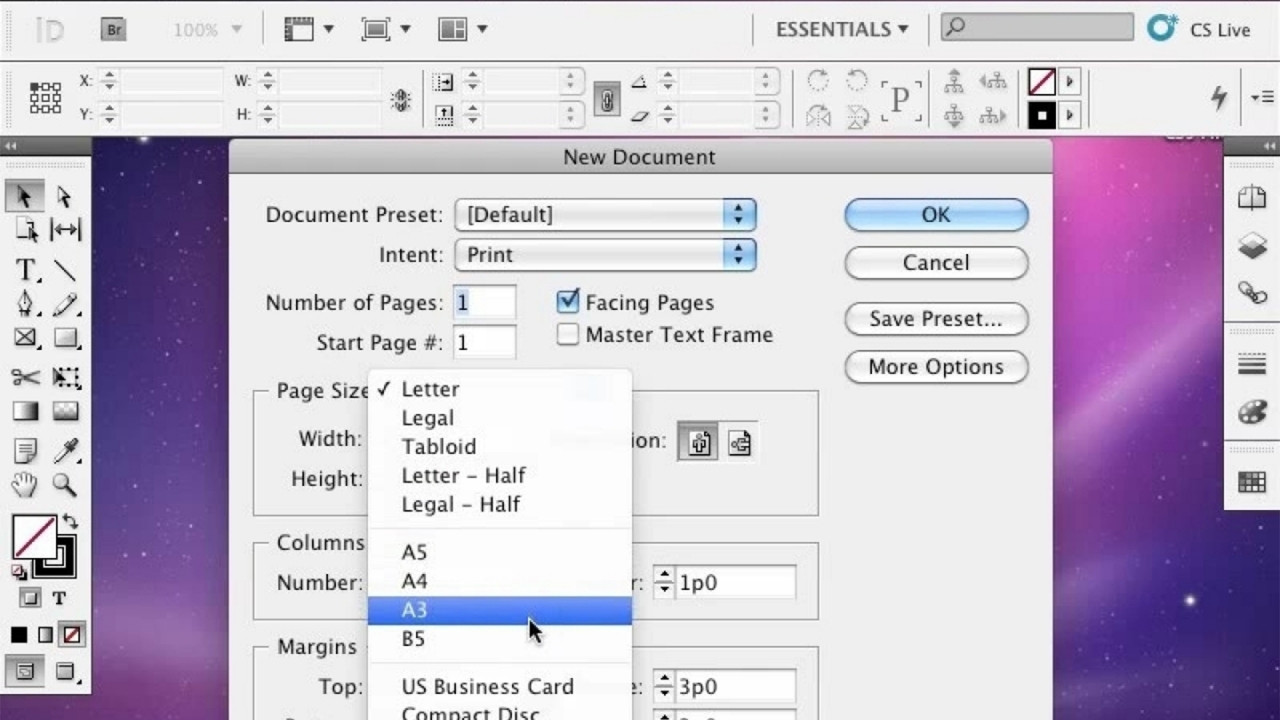Select the Eyedropper tool

(x=66, y=450)
